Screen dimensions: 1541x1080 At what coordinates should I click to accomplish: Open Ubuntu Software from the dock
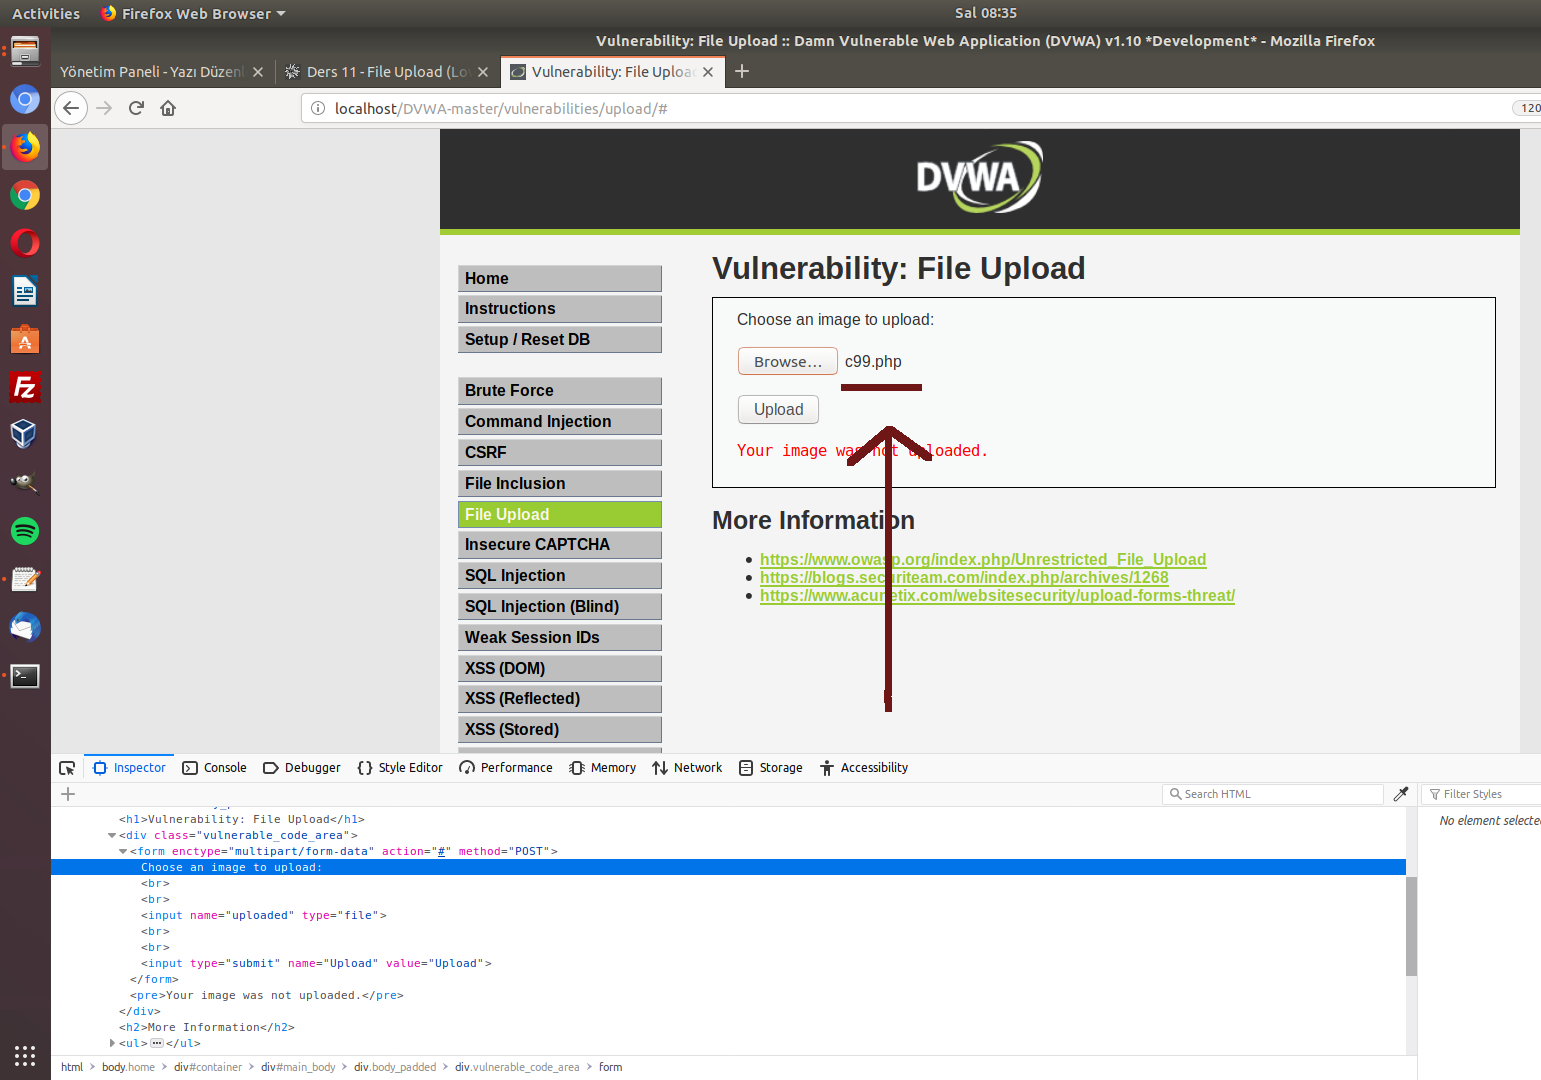[x=25, y=339]
